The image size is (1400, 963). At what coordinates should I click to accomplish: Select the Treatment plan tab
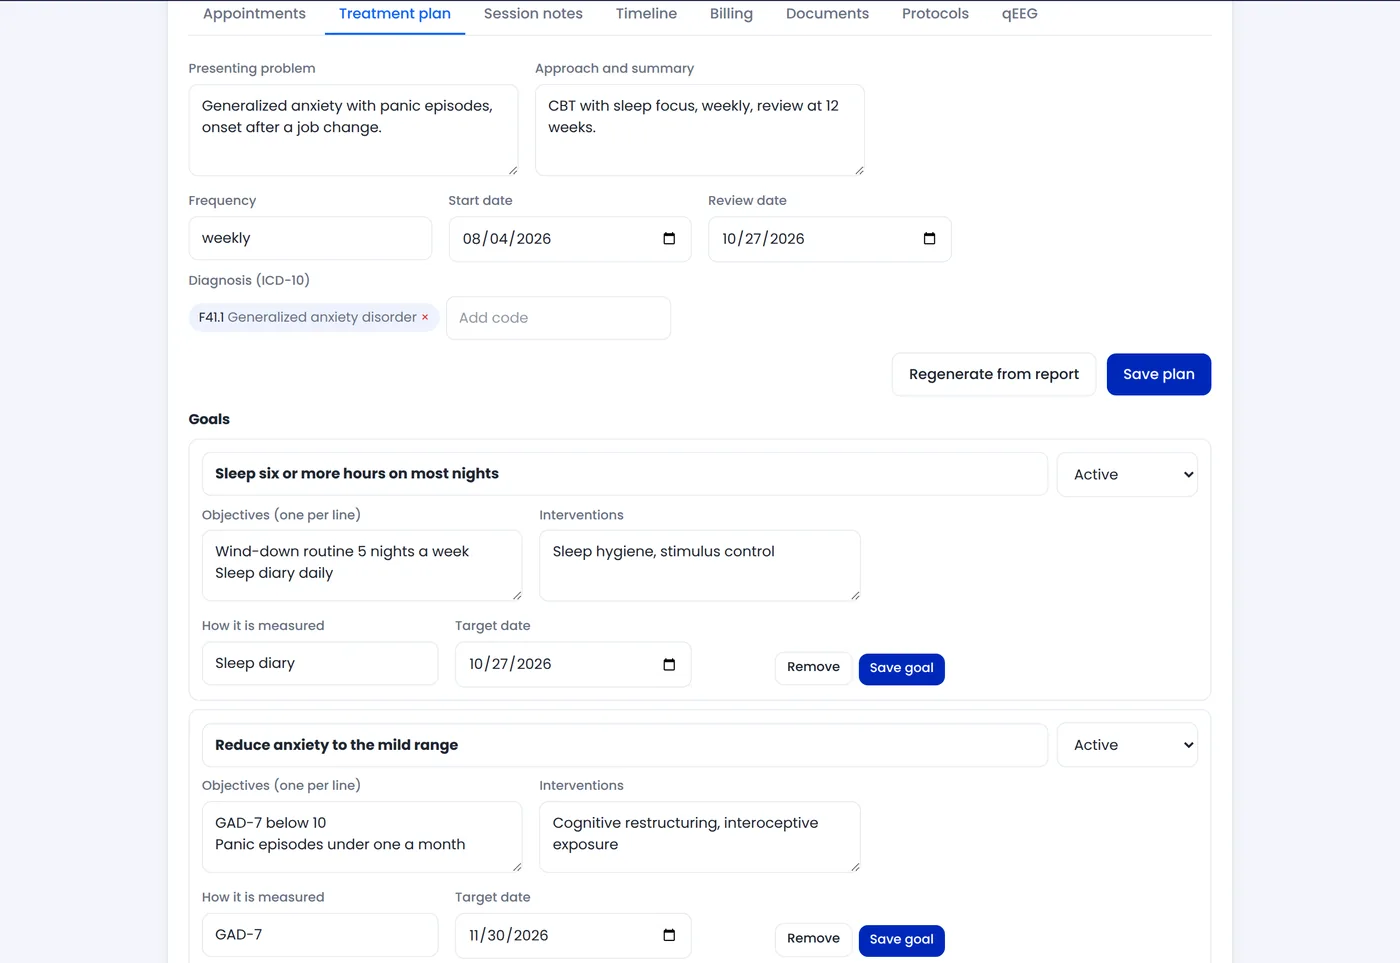point(395,14)
